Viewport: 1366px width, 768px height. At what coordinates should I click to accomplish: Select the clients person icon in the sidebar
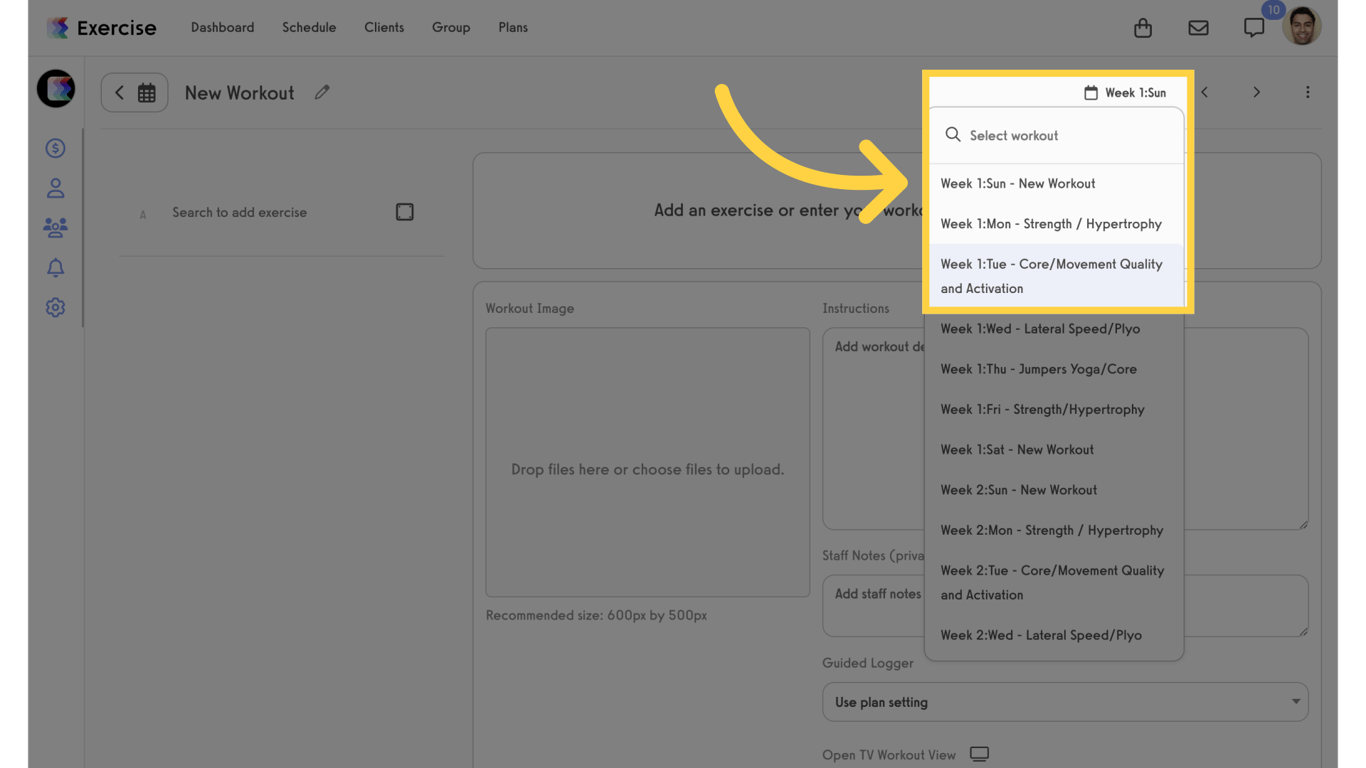55,187
